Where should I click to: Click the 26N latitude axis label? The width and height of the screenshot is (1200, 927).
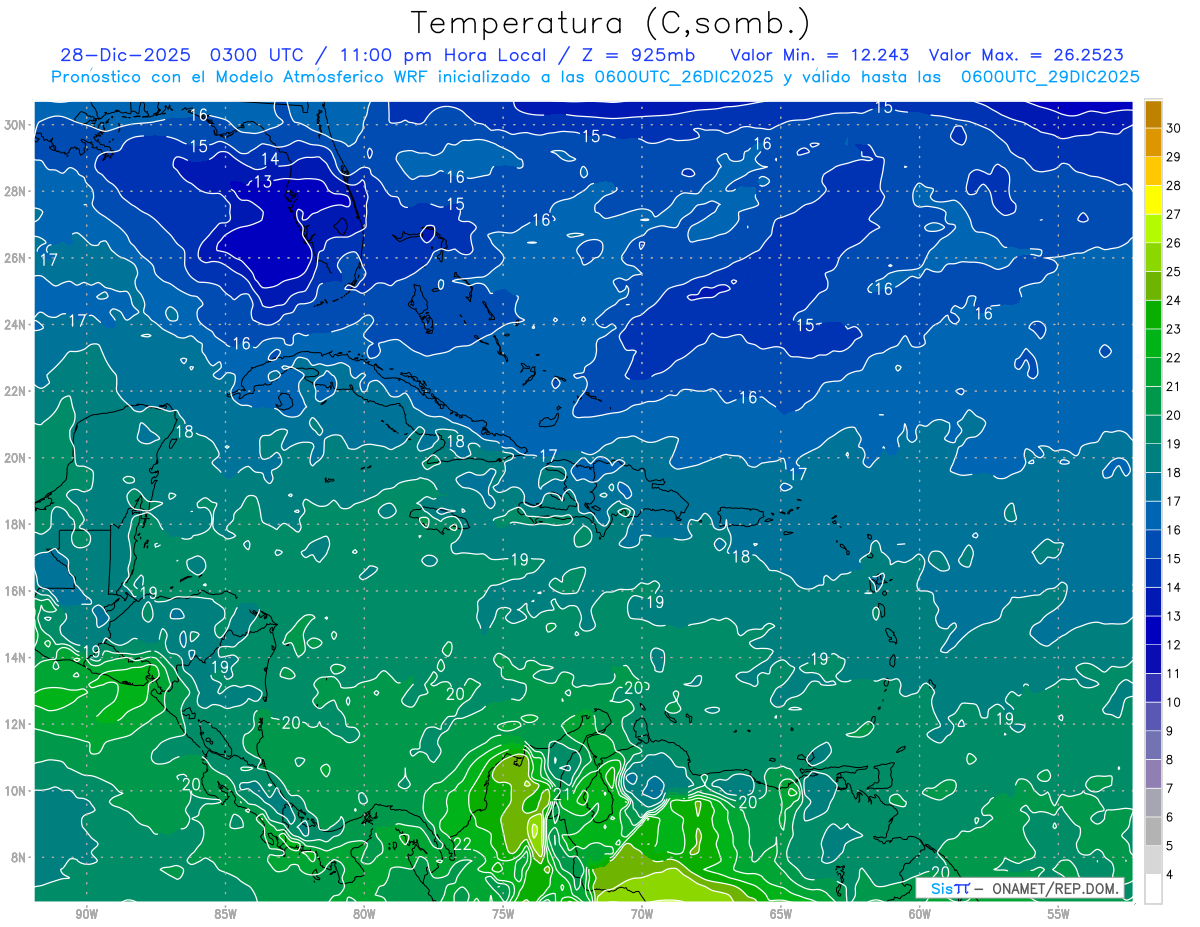tap(17, 258)
